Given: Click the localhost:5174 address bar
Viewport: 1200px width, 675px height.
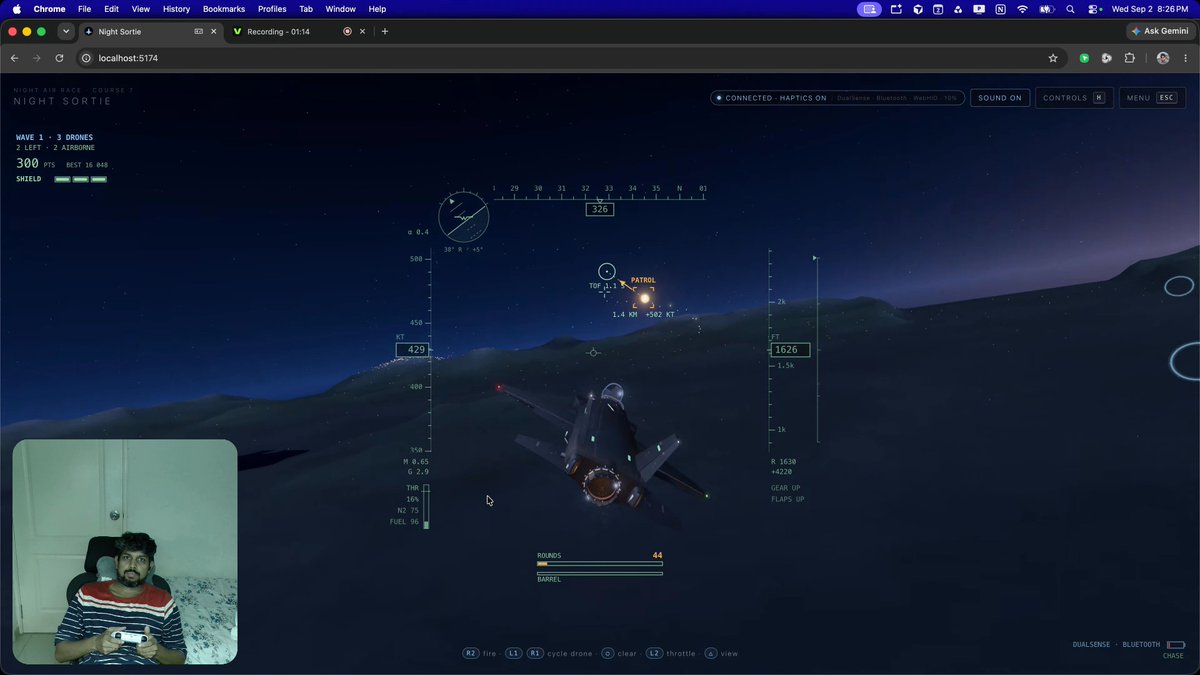Looking at the screenshot, I should pyautogui.click(x=570, y=58).
